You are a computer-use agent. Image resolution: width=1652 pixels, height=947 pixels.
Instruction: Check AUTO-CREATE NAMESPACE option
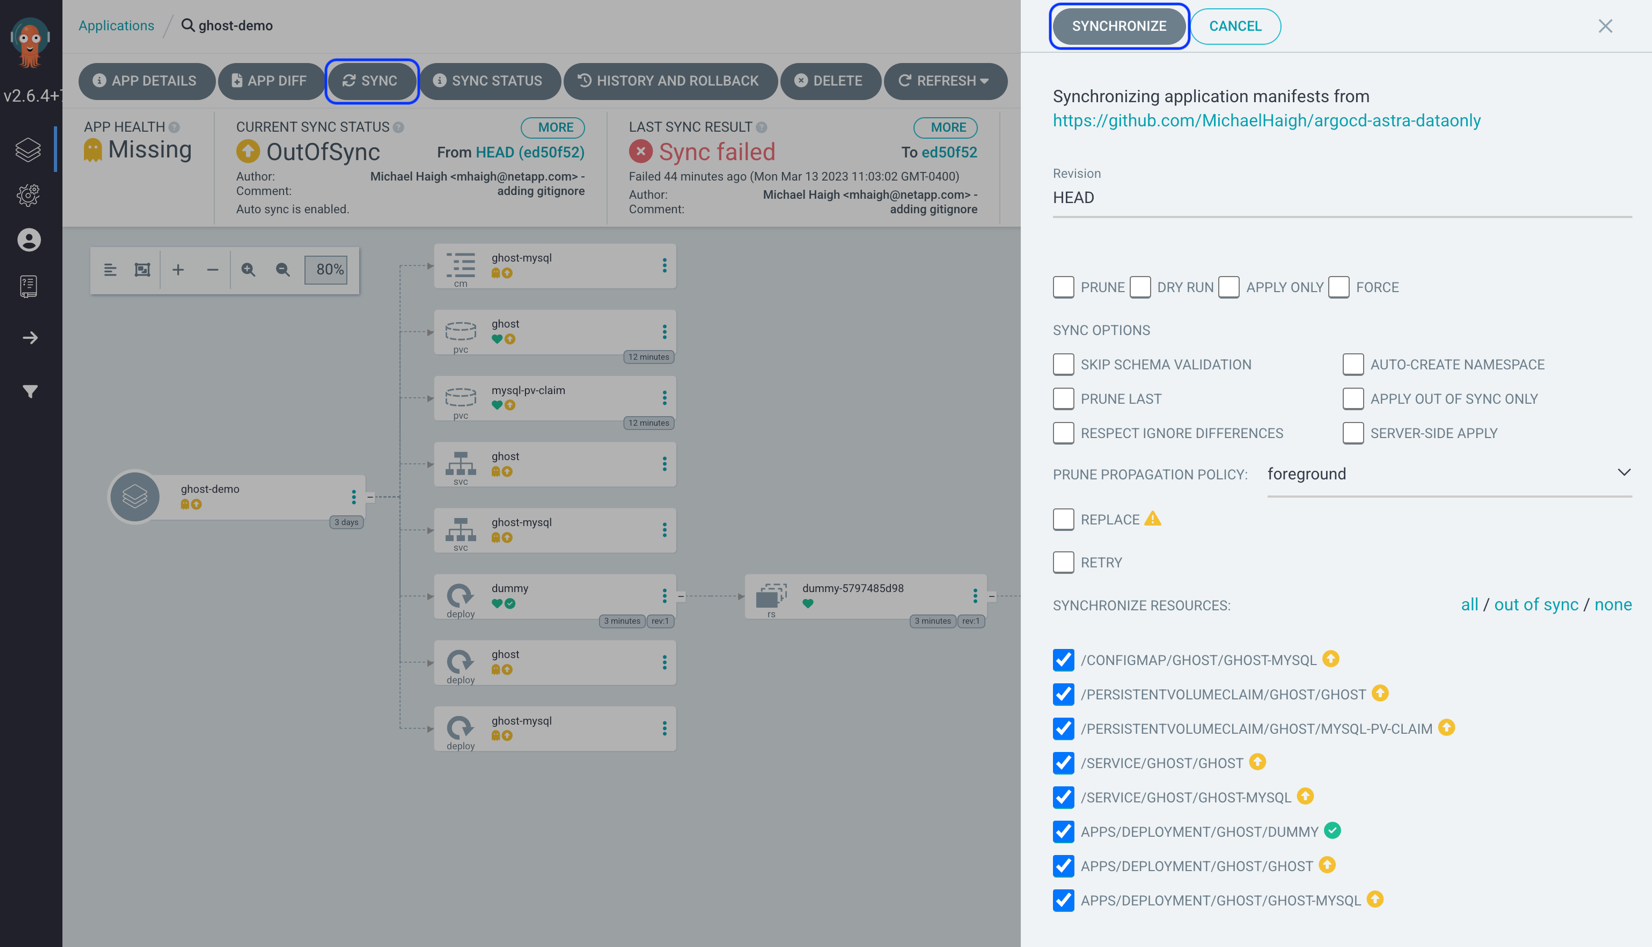coord(1353,364)
